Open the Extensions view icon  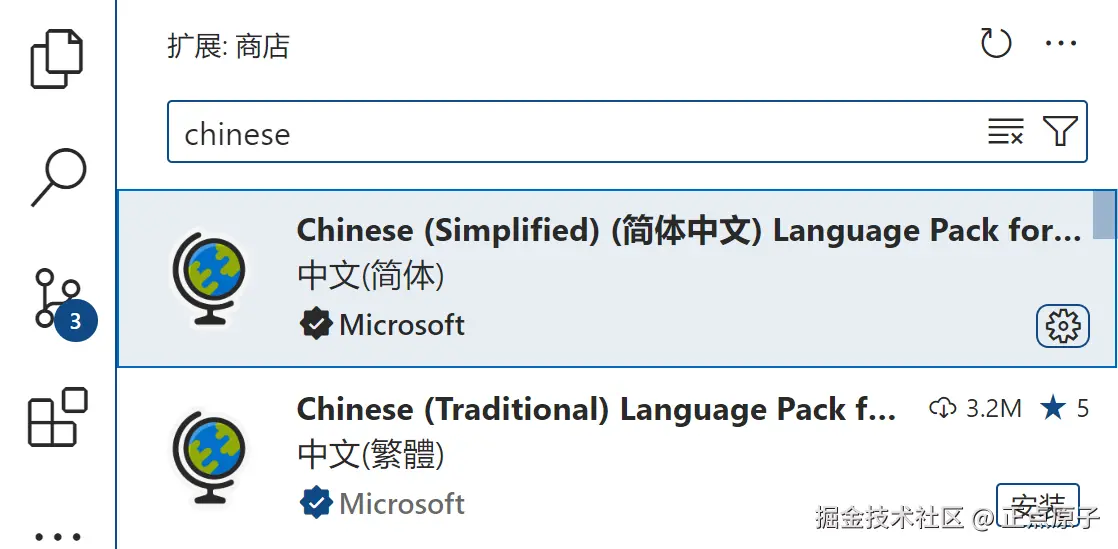[57, 417]
